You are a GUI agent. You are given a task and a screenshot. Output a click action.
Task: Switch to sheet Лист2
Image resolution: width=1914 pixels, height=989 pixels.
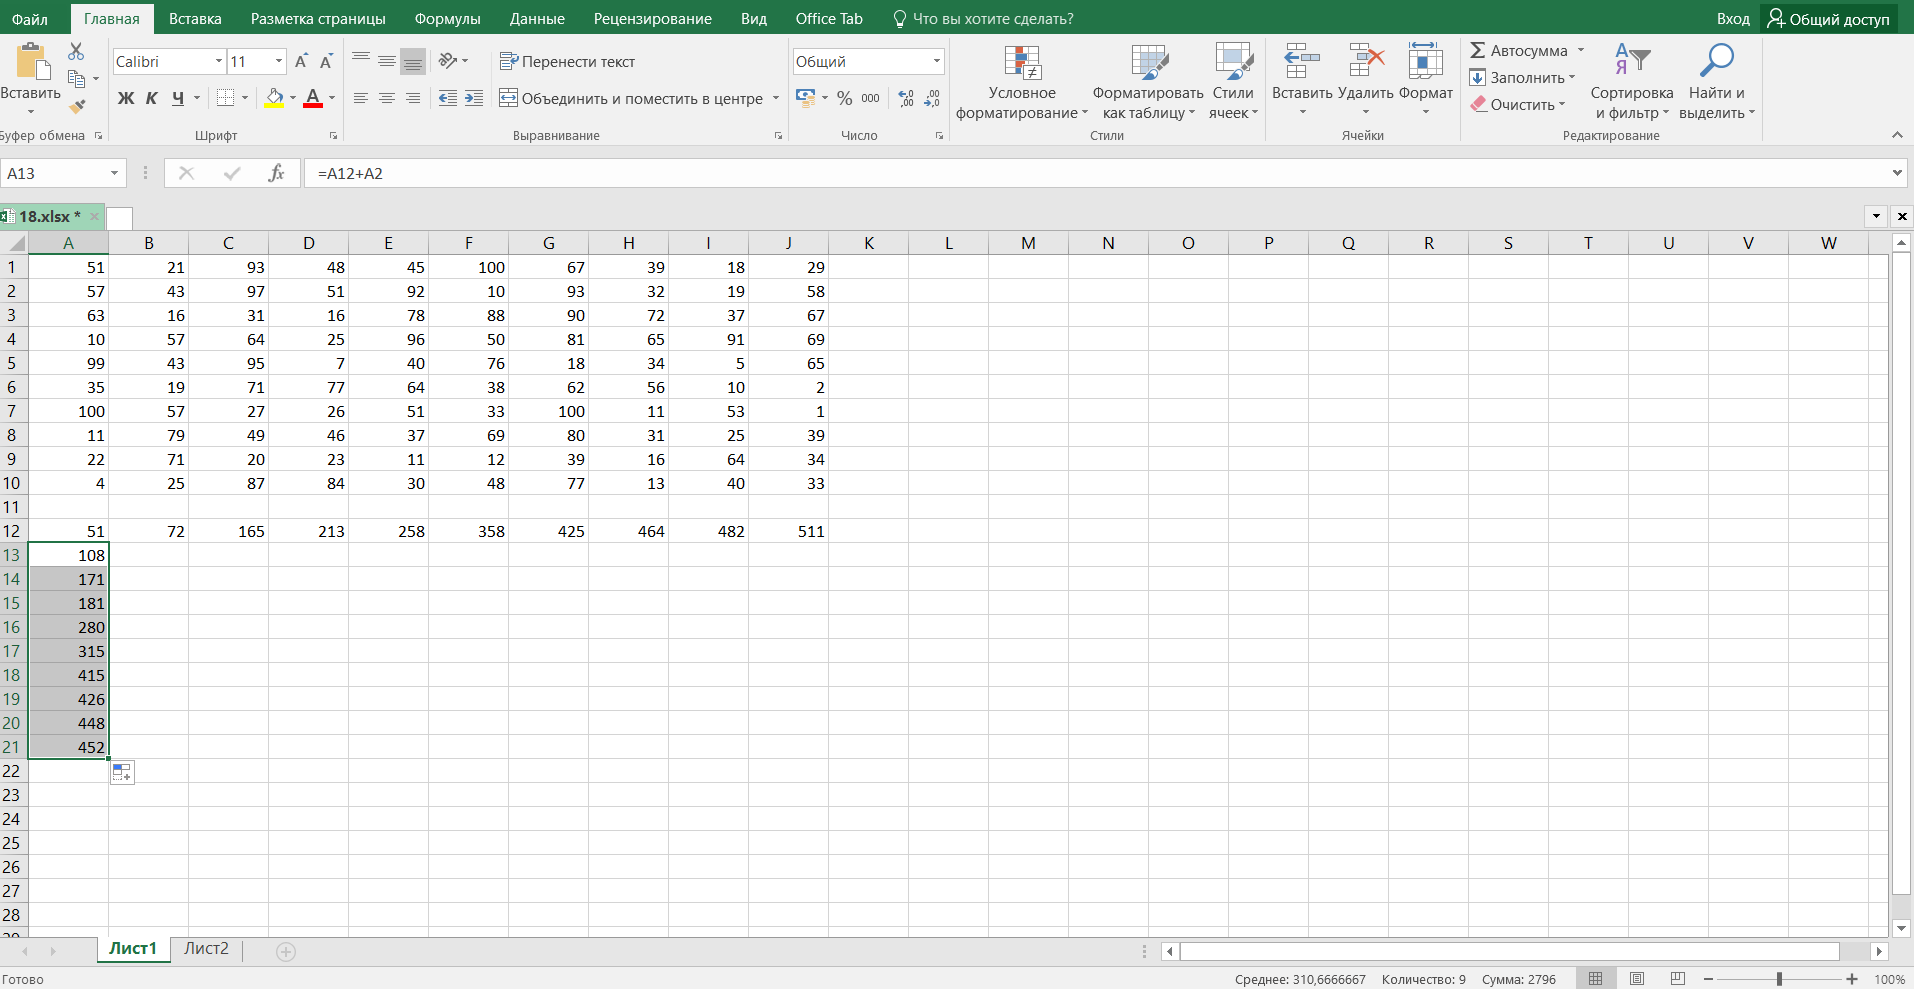click(x=207, y=949)
